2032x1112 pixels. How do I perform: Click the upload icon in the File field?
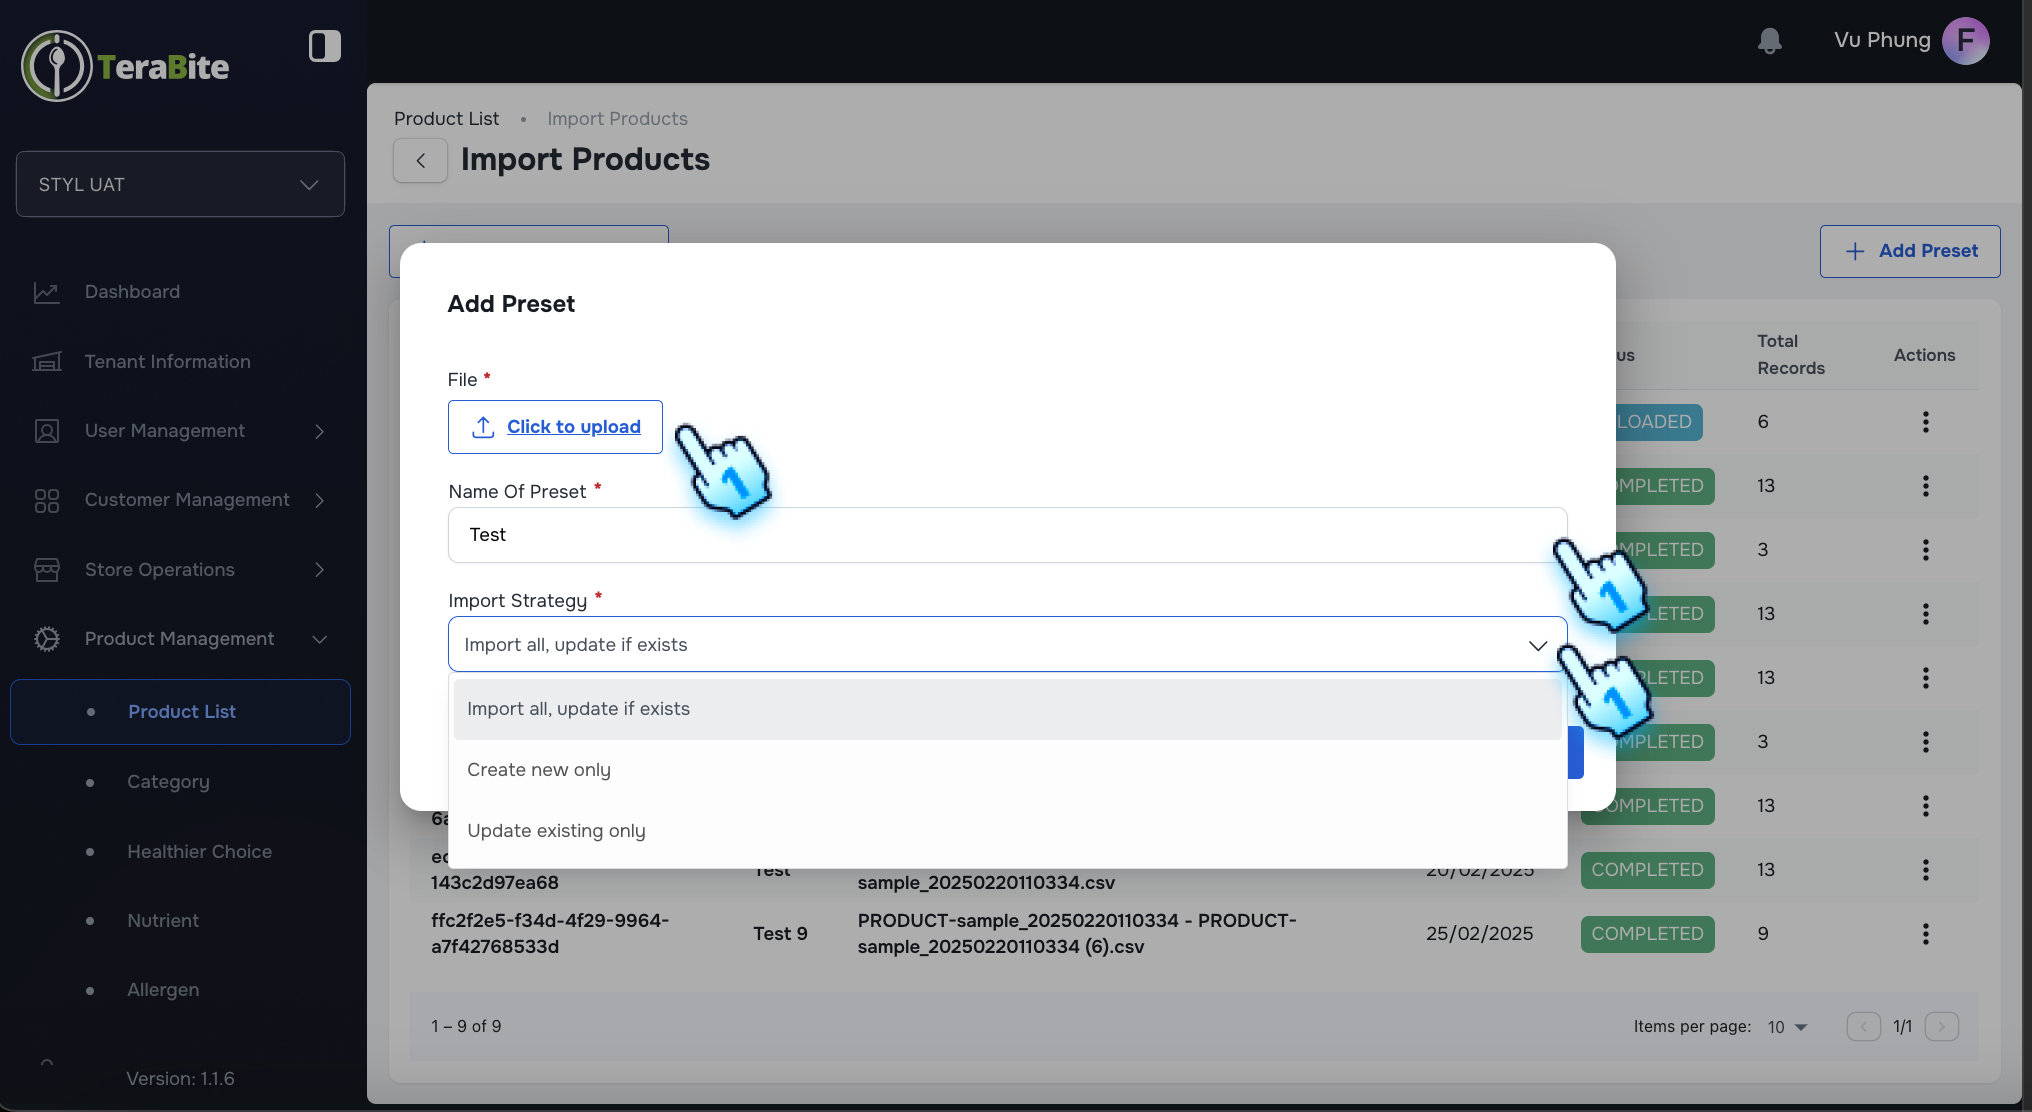click(x=483, y=426)
